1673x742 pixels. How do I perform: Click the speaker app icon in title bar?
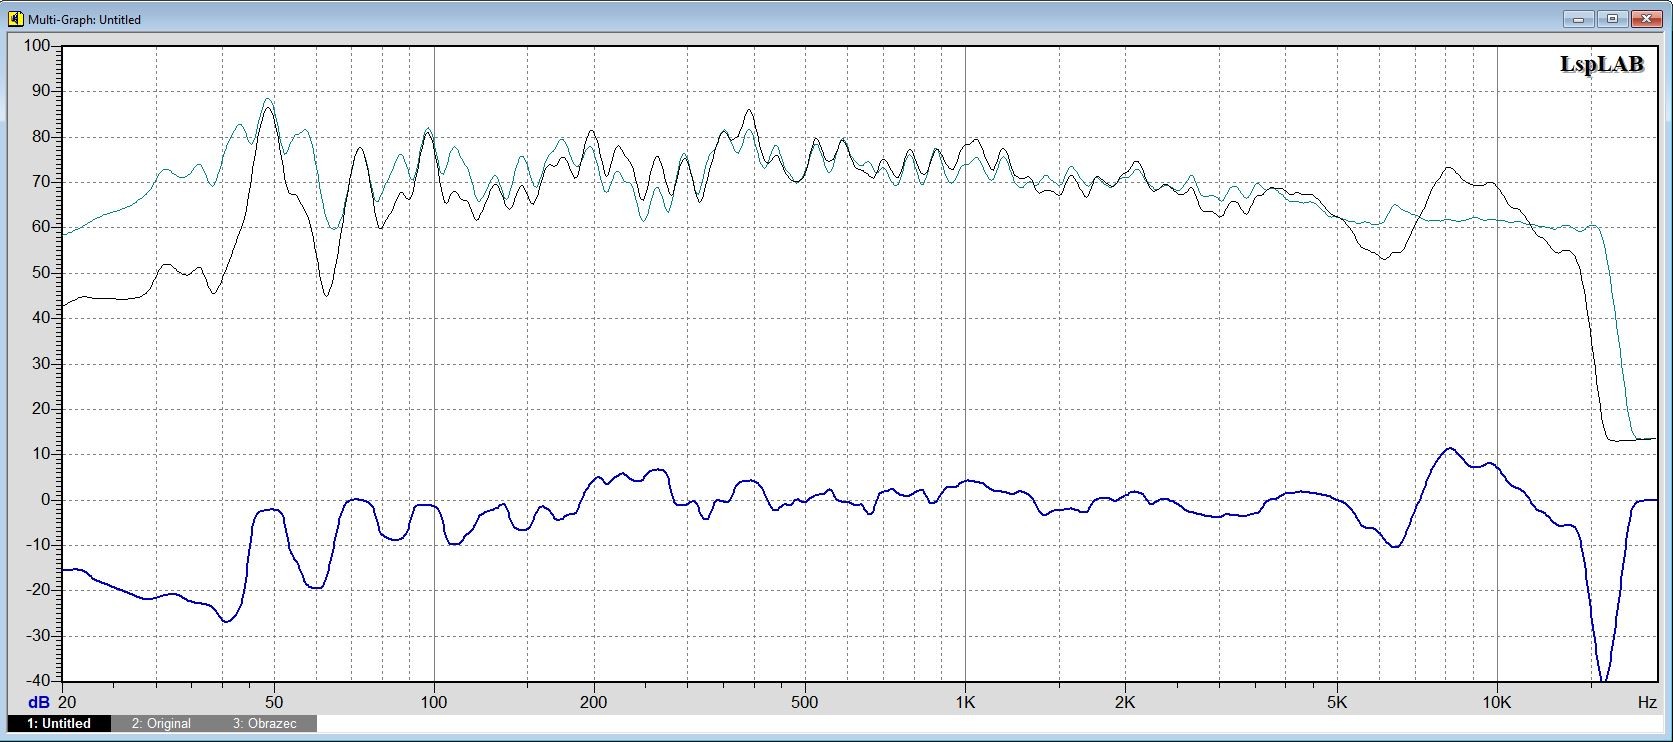pos(15,19)
